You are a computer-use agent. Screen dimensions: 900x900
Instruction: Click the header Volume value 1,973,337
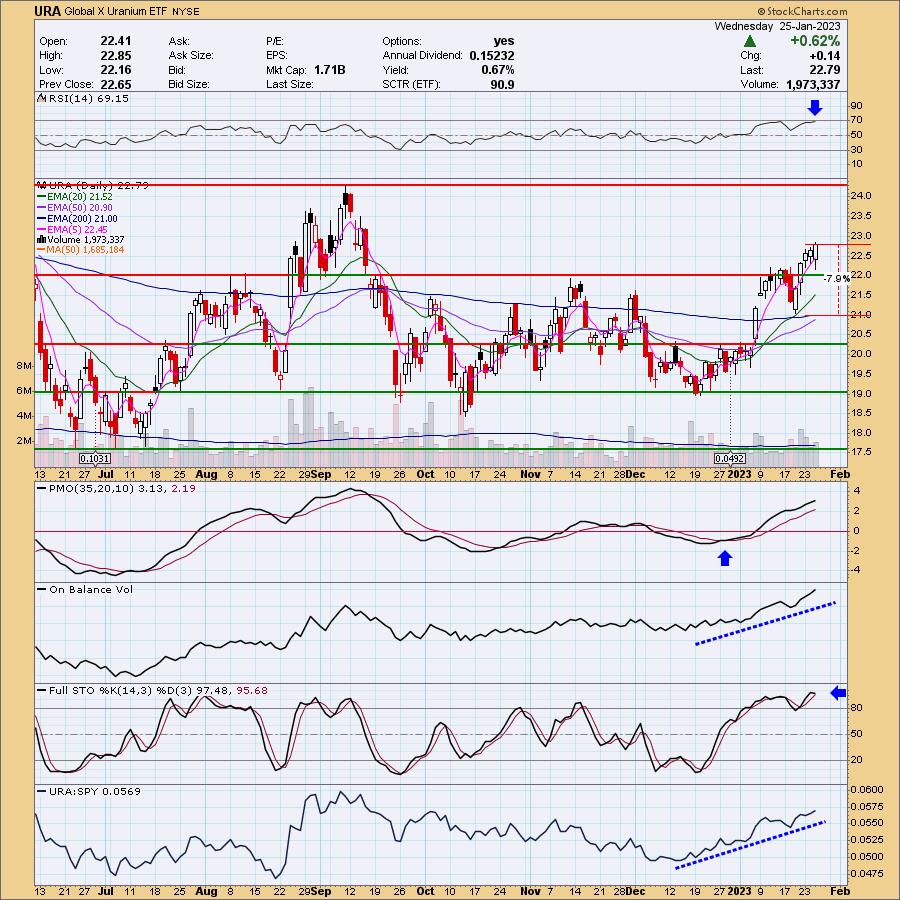point(813,84)
